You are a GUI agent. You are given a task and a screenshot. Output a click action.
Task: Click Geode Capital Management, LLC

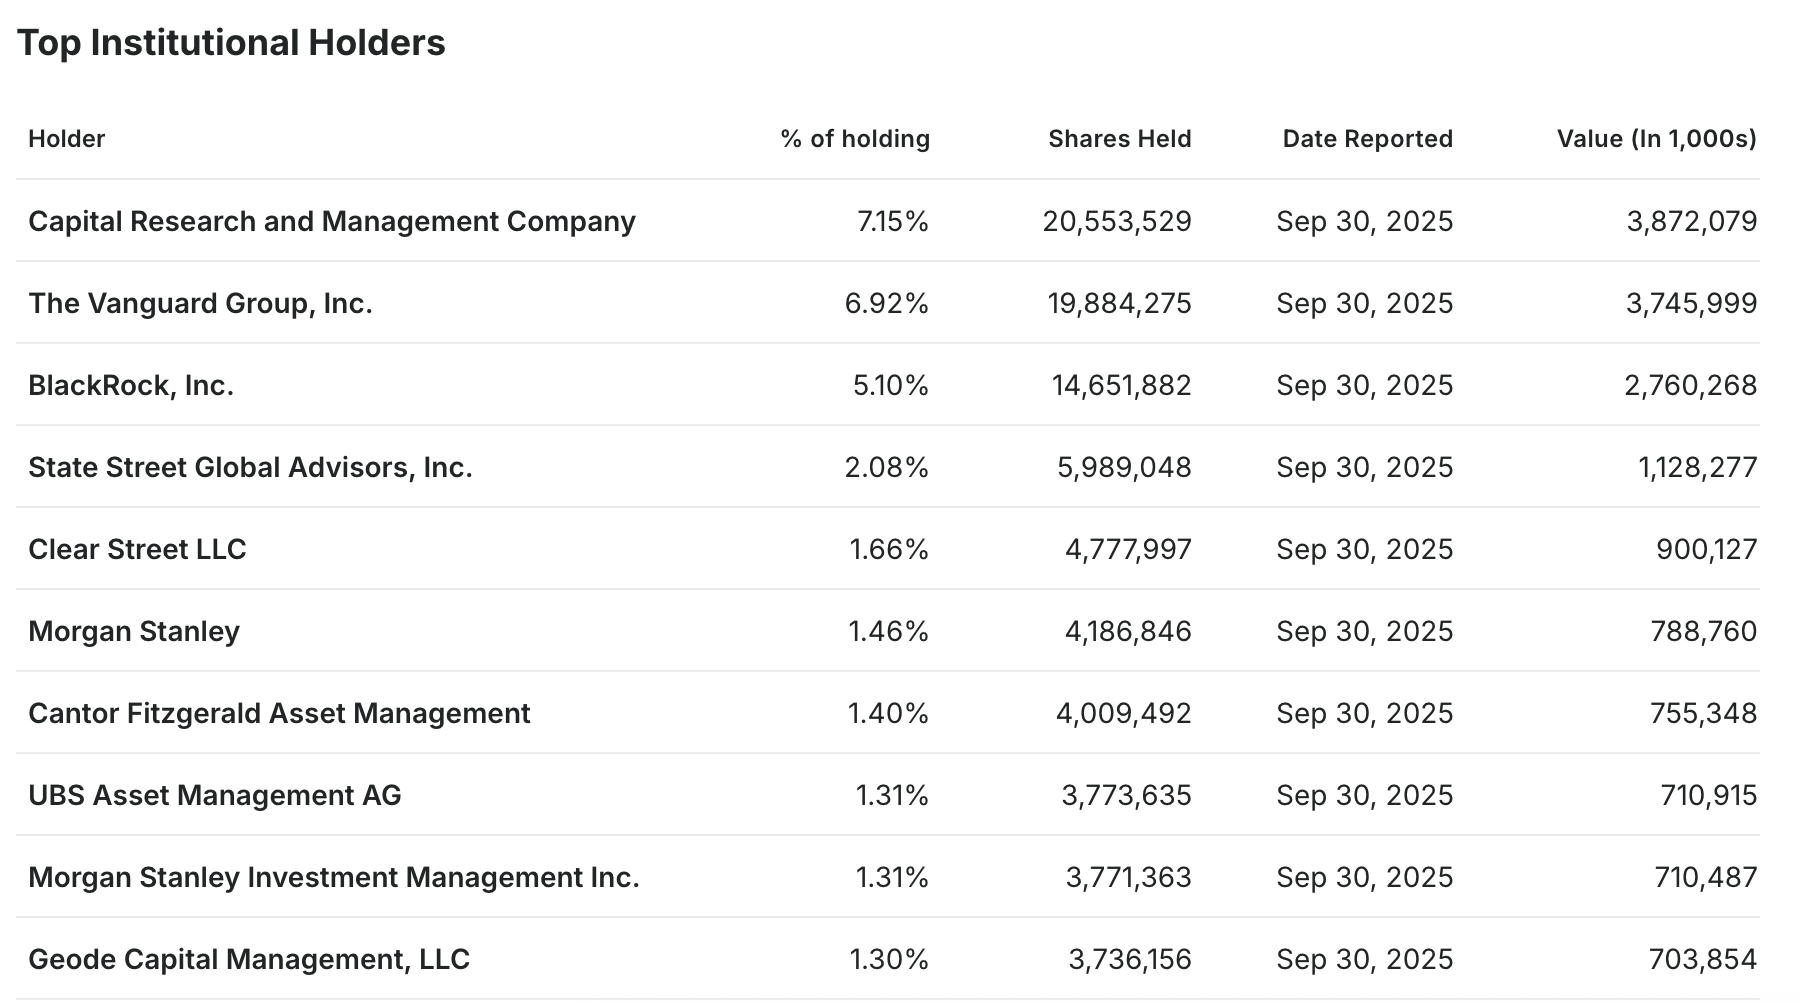pyautogui.click(x=249, y=959)
